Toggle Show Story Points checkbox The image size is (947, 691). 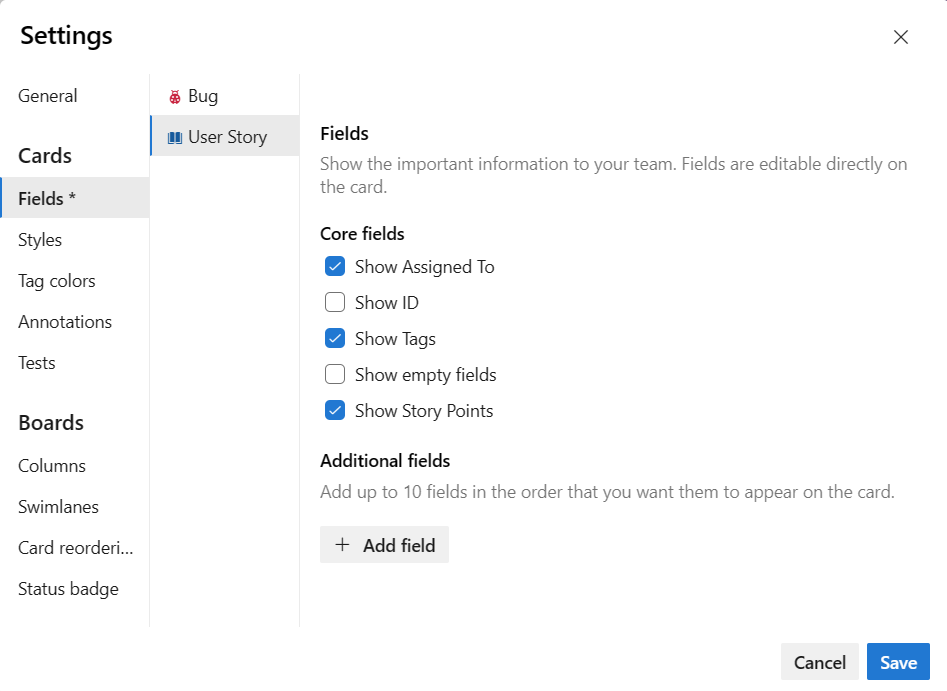pyautogui.click(x=335, y=411)
